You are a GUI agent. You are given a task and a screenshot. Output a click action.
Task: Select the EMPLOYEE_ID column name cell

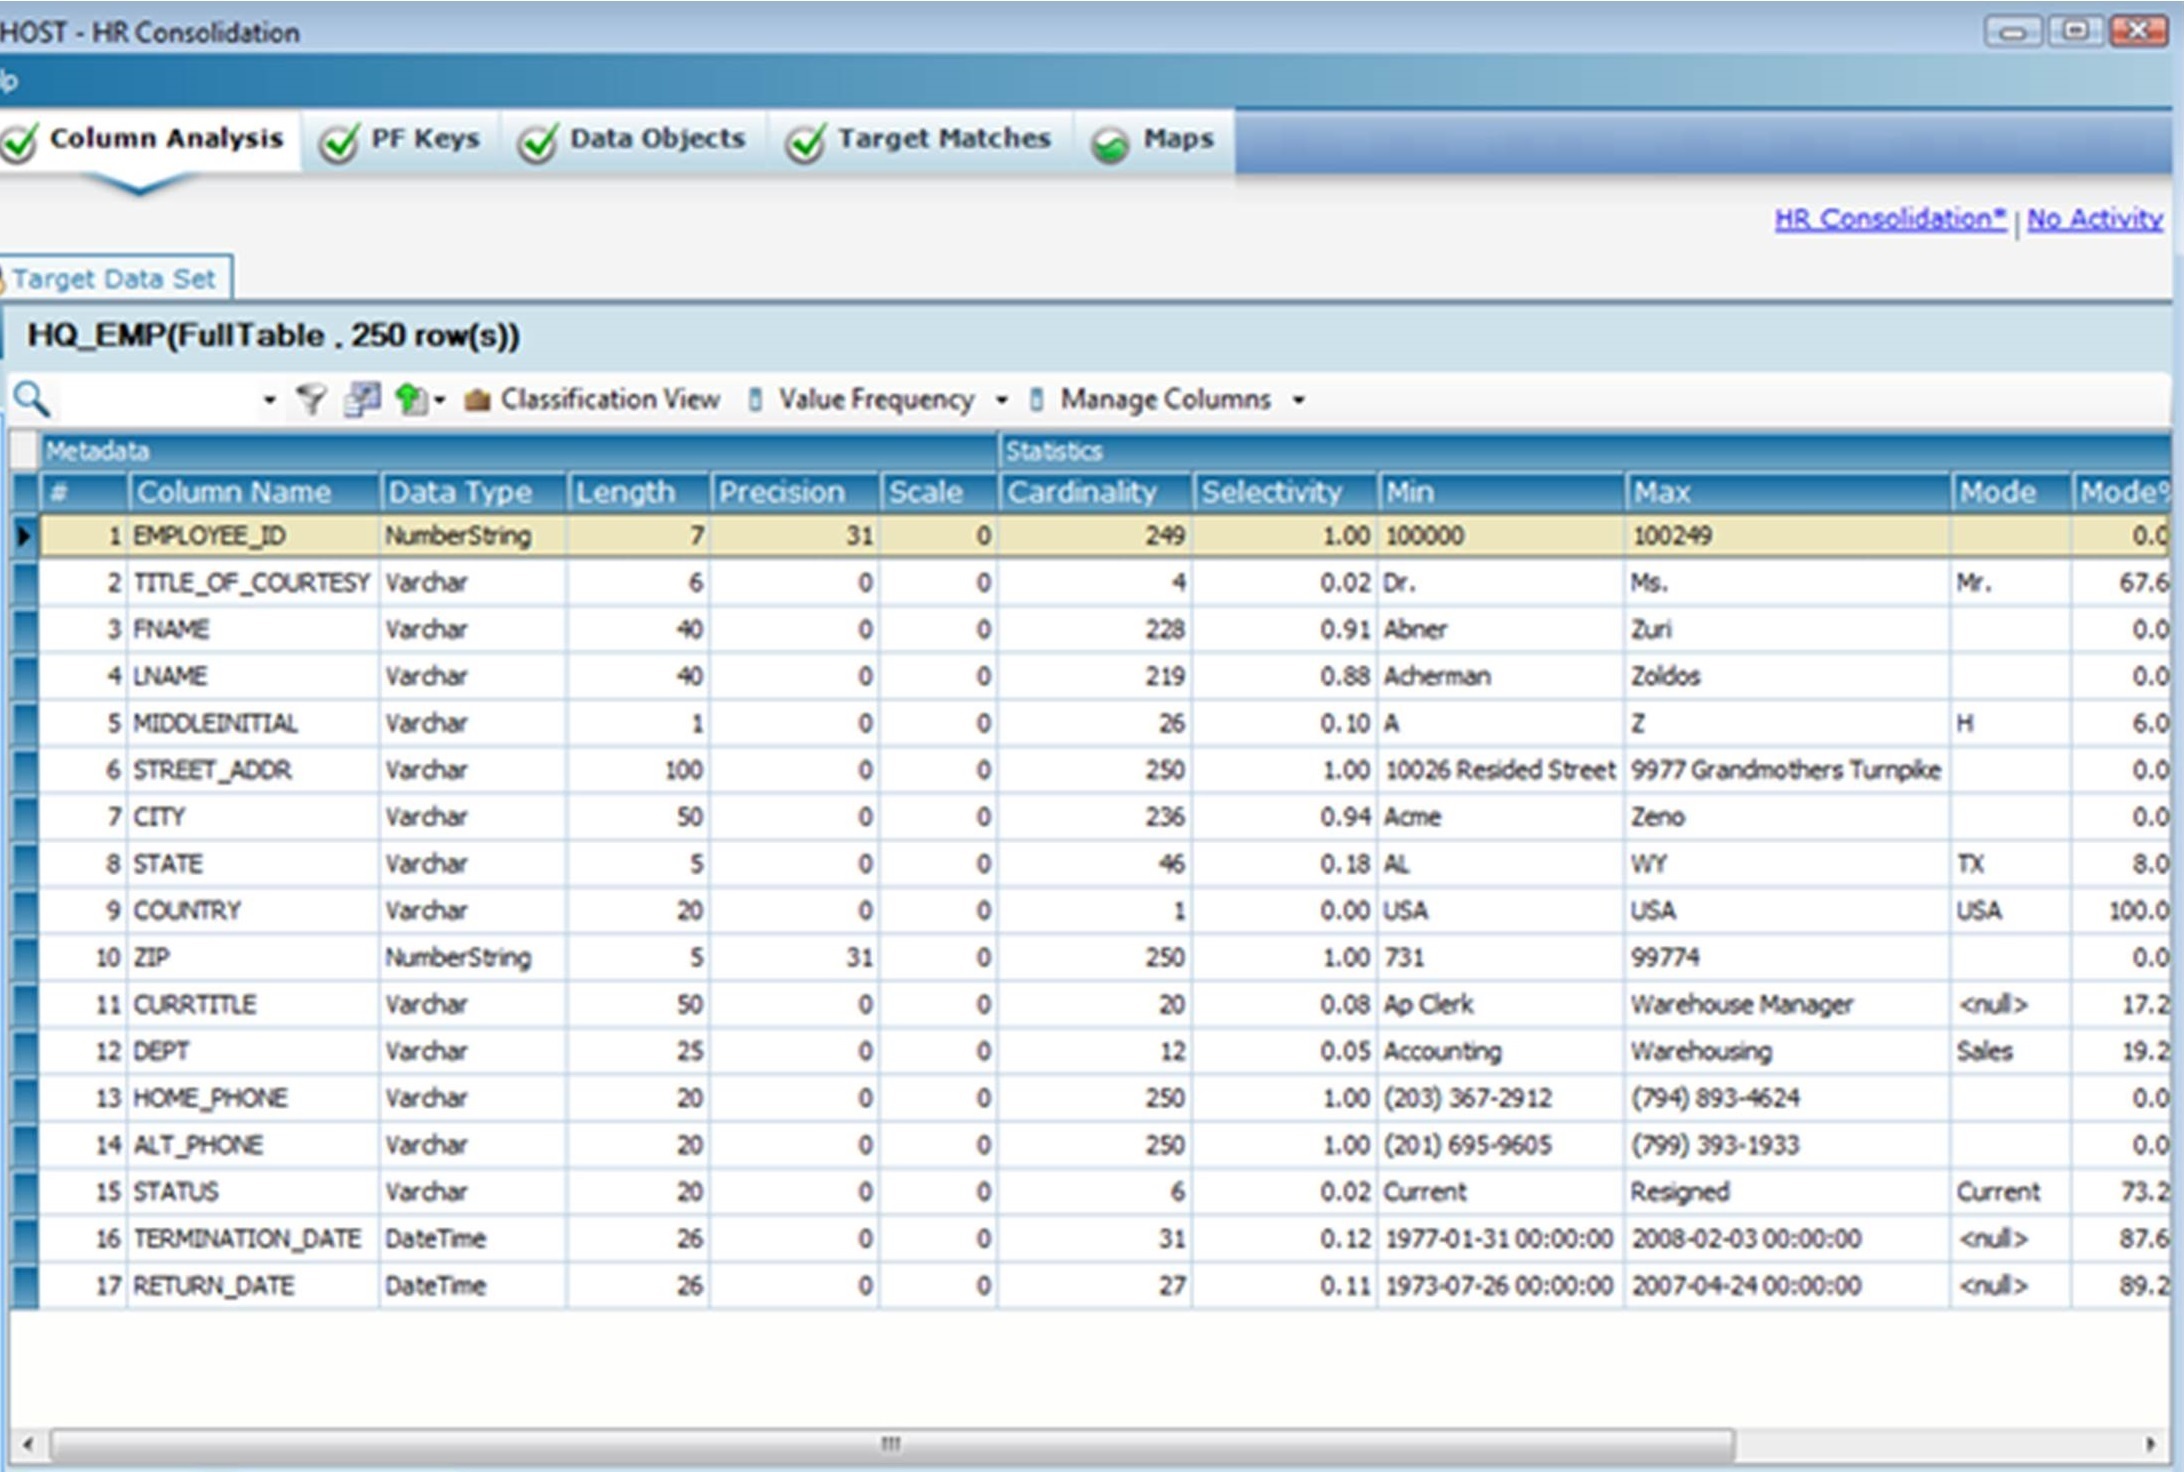point(254,536)
